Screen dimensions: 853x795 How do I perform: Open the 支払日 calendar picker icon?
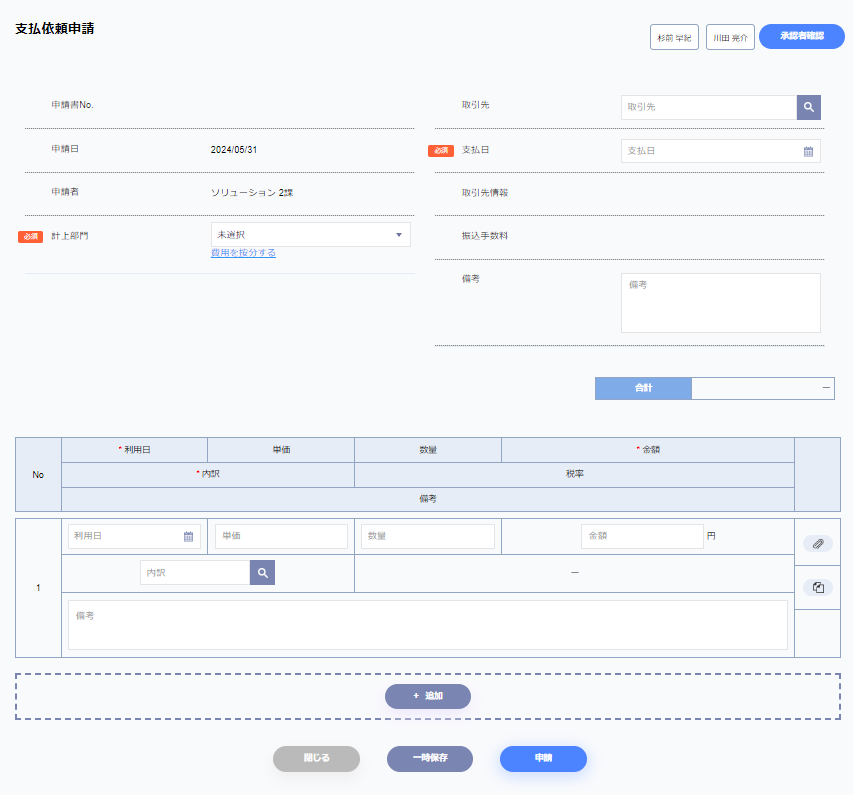point(808,151)
